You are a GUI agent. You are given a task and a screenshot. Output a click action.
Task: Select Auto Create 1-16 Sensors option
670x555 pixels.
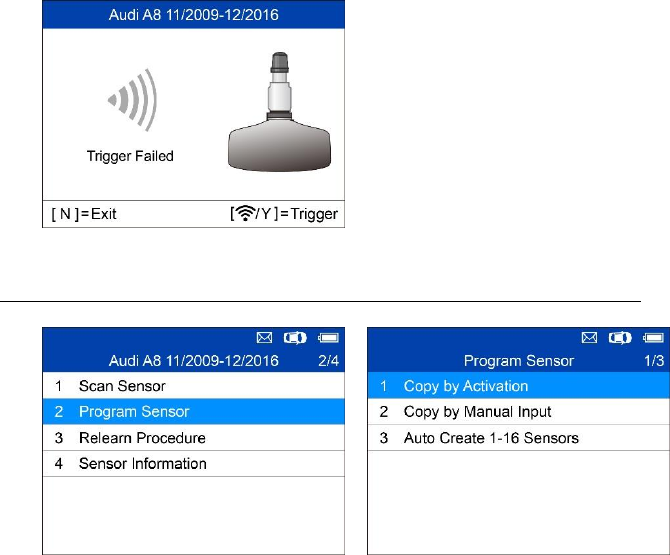pos(518,438)
